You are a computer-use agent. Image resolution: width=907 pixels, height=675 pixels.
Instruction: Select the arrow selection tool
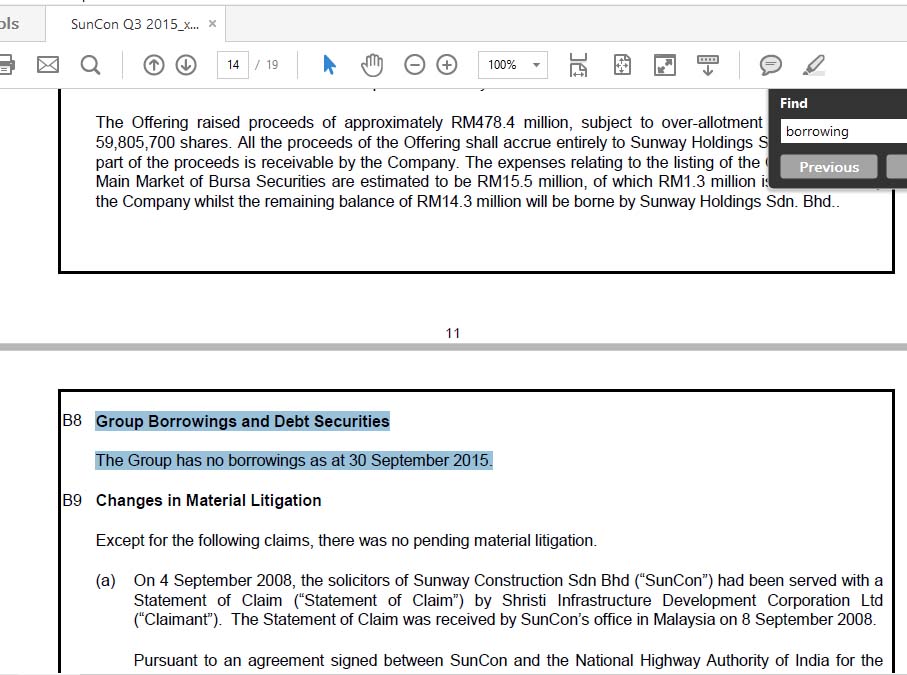click(x=329, y=65)
